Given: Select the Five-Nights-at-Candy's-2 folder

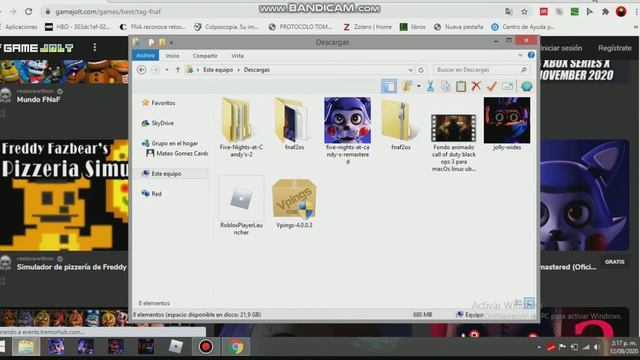Looking at the screenshot, I should (241, 128).
